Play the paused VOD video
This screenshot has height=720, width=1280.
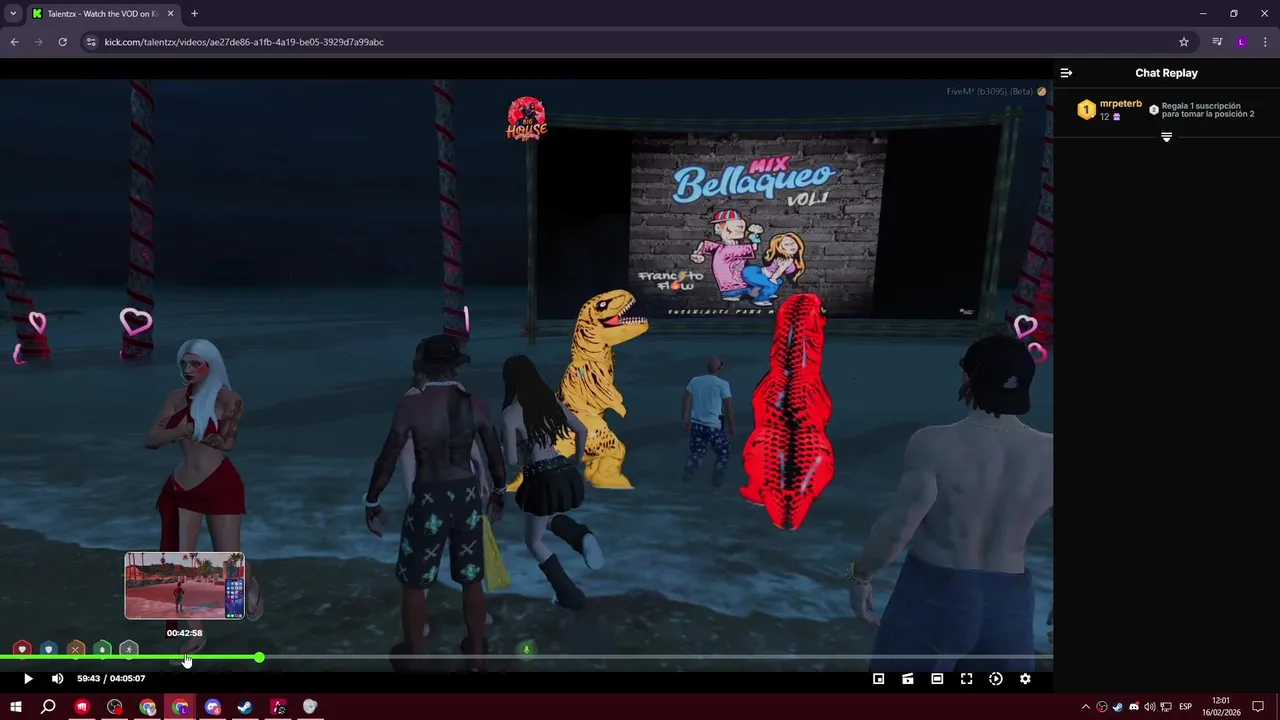[x=28, y=679]
